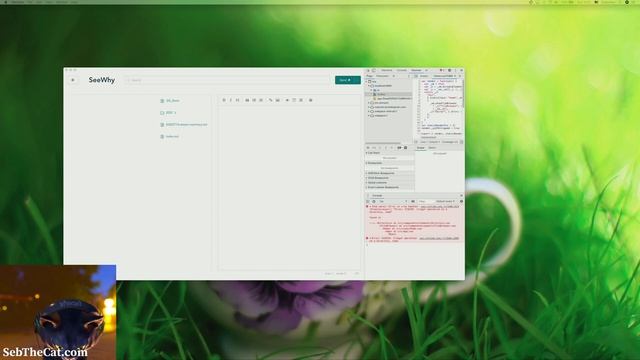Select the Page tab in Sources navigator
Image resolution: width=640 pixels, height=360 pixels.
tap(369, 76)
